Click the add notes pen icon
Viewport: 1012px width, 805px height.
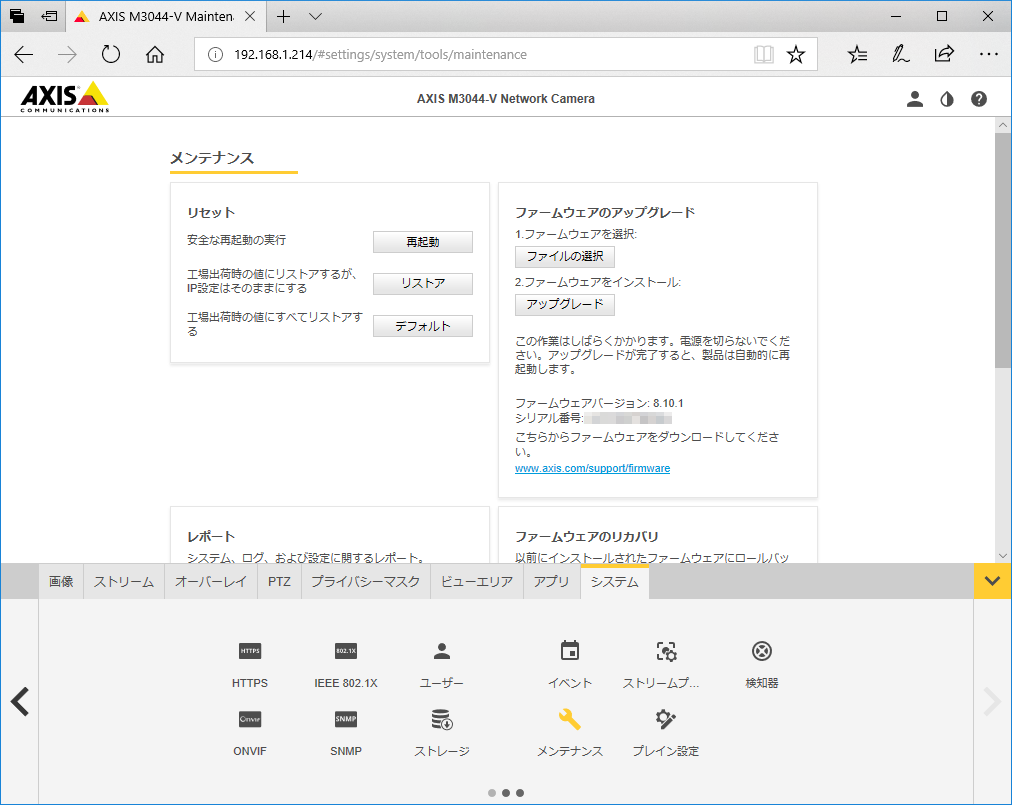900,54
